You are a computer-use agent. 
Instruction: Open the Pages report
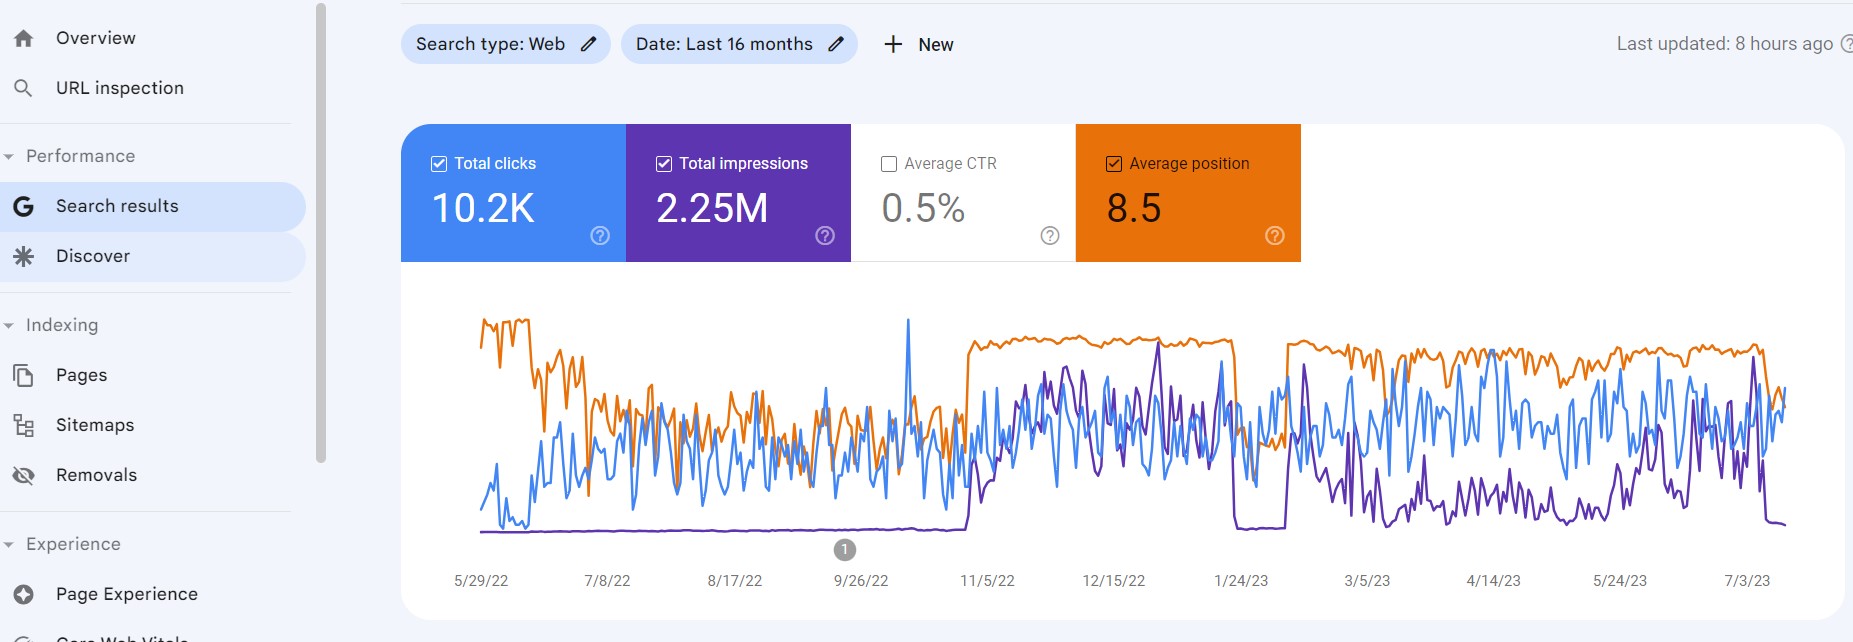point(81,375)
